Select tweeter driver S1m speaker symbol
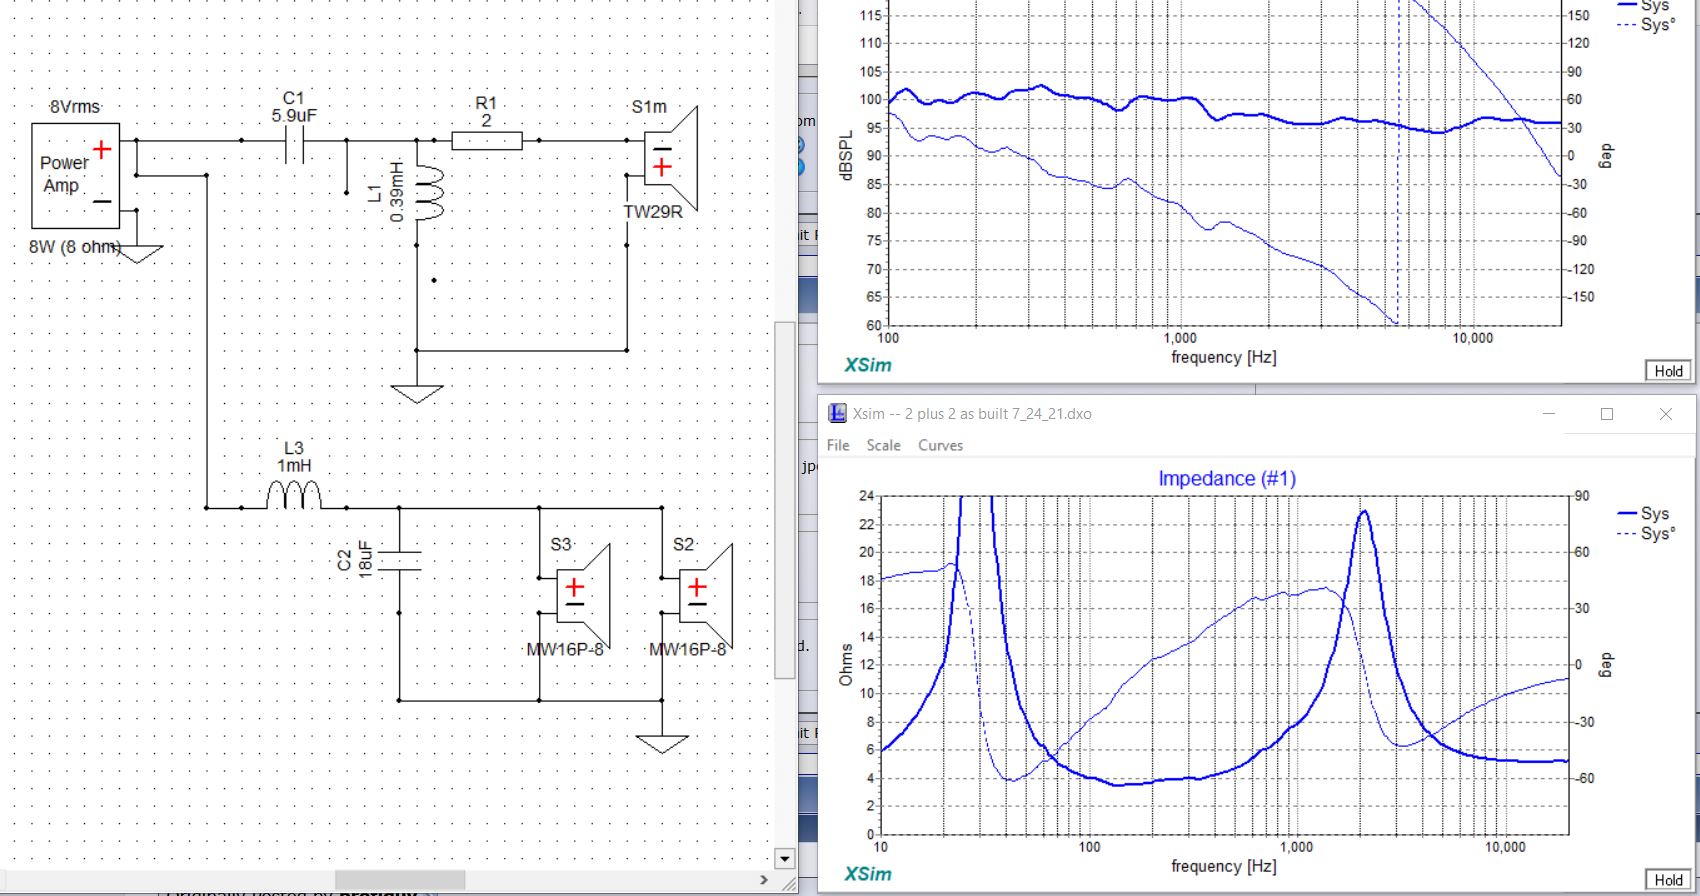 click(670, 160)
